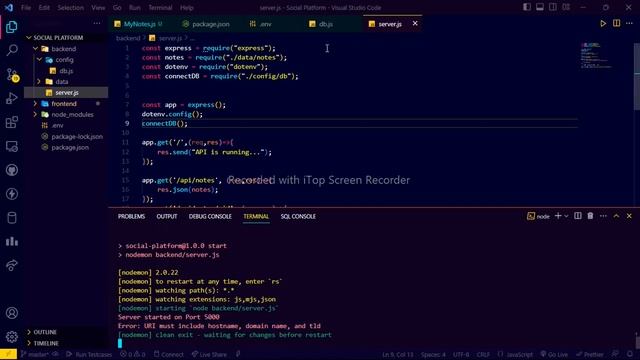Open the Selection menu
640x360 pixels.
(70, 7)
